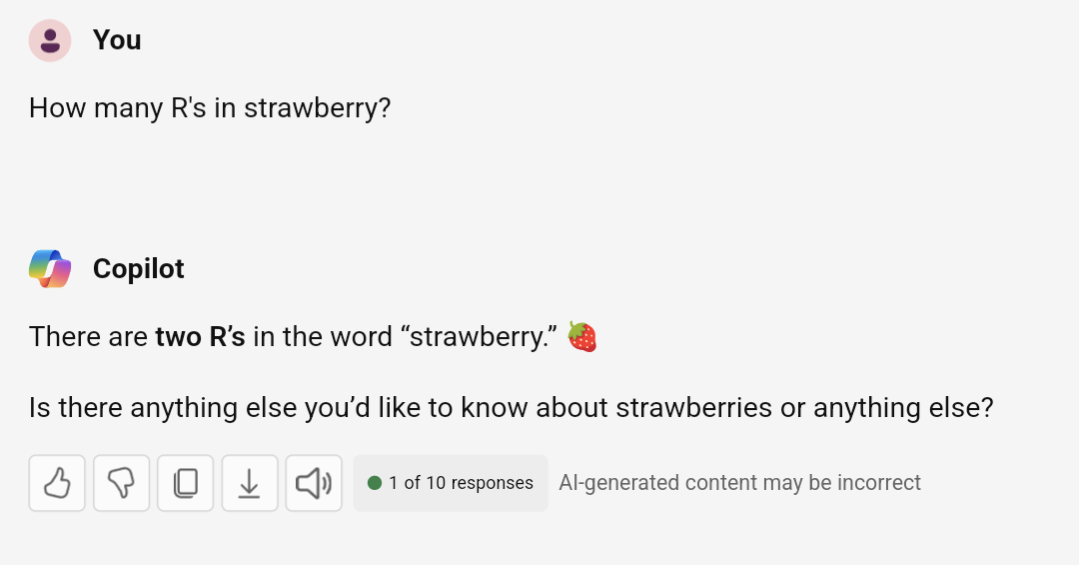
Task: Like the response with thumbs up
Action: 57,483
